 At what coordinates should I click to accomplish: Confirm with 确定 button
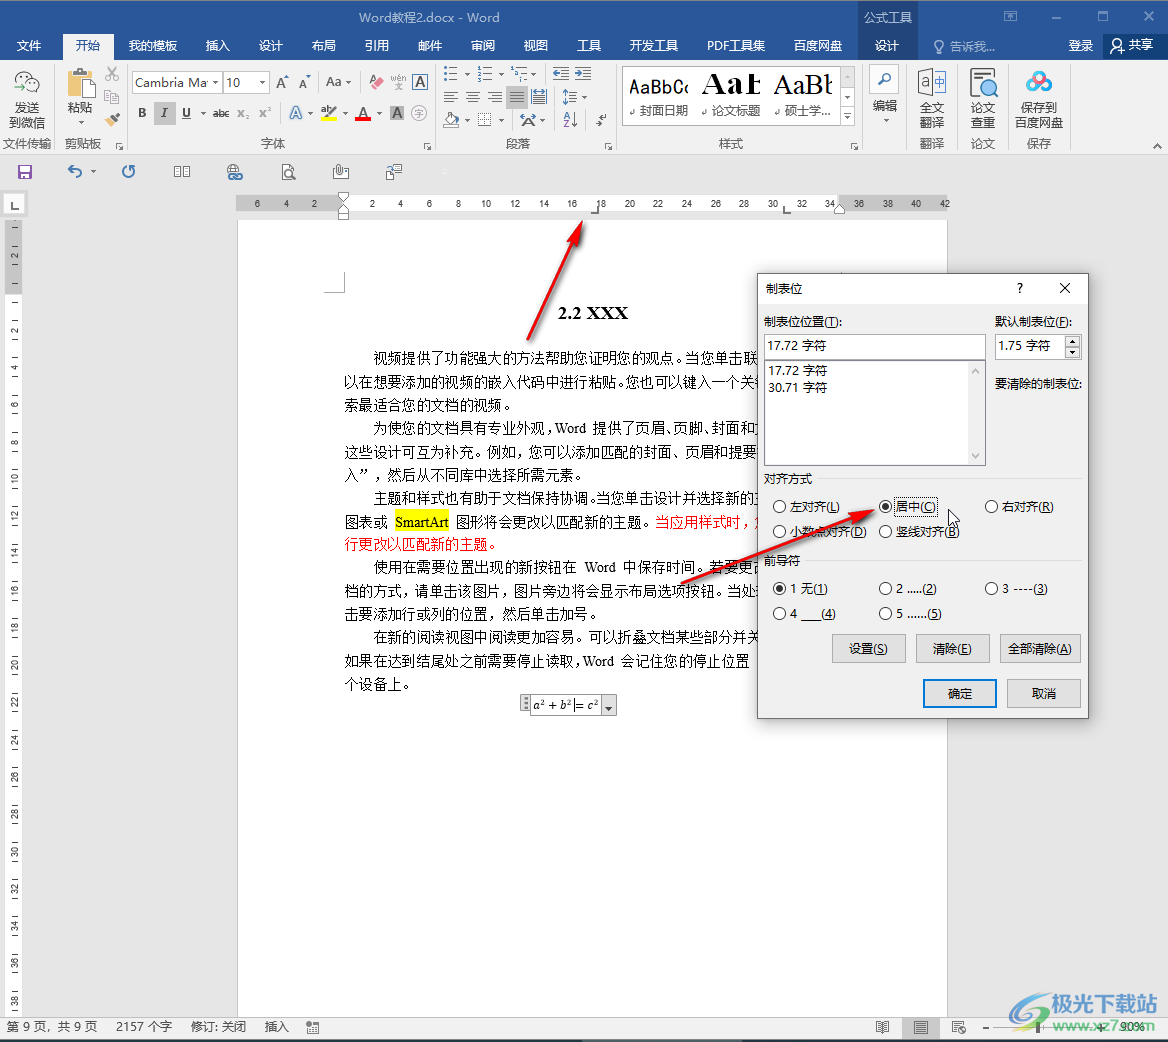(x=960, y=693)
